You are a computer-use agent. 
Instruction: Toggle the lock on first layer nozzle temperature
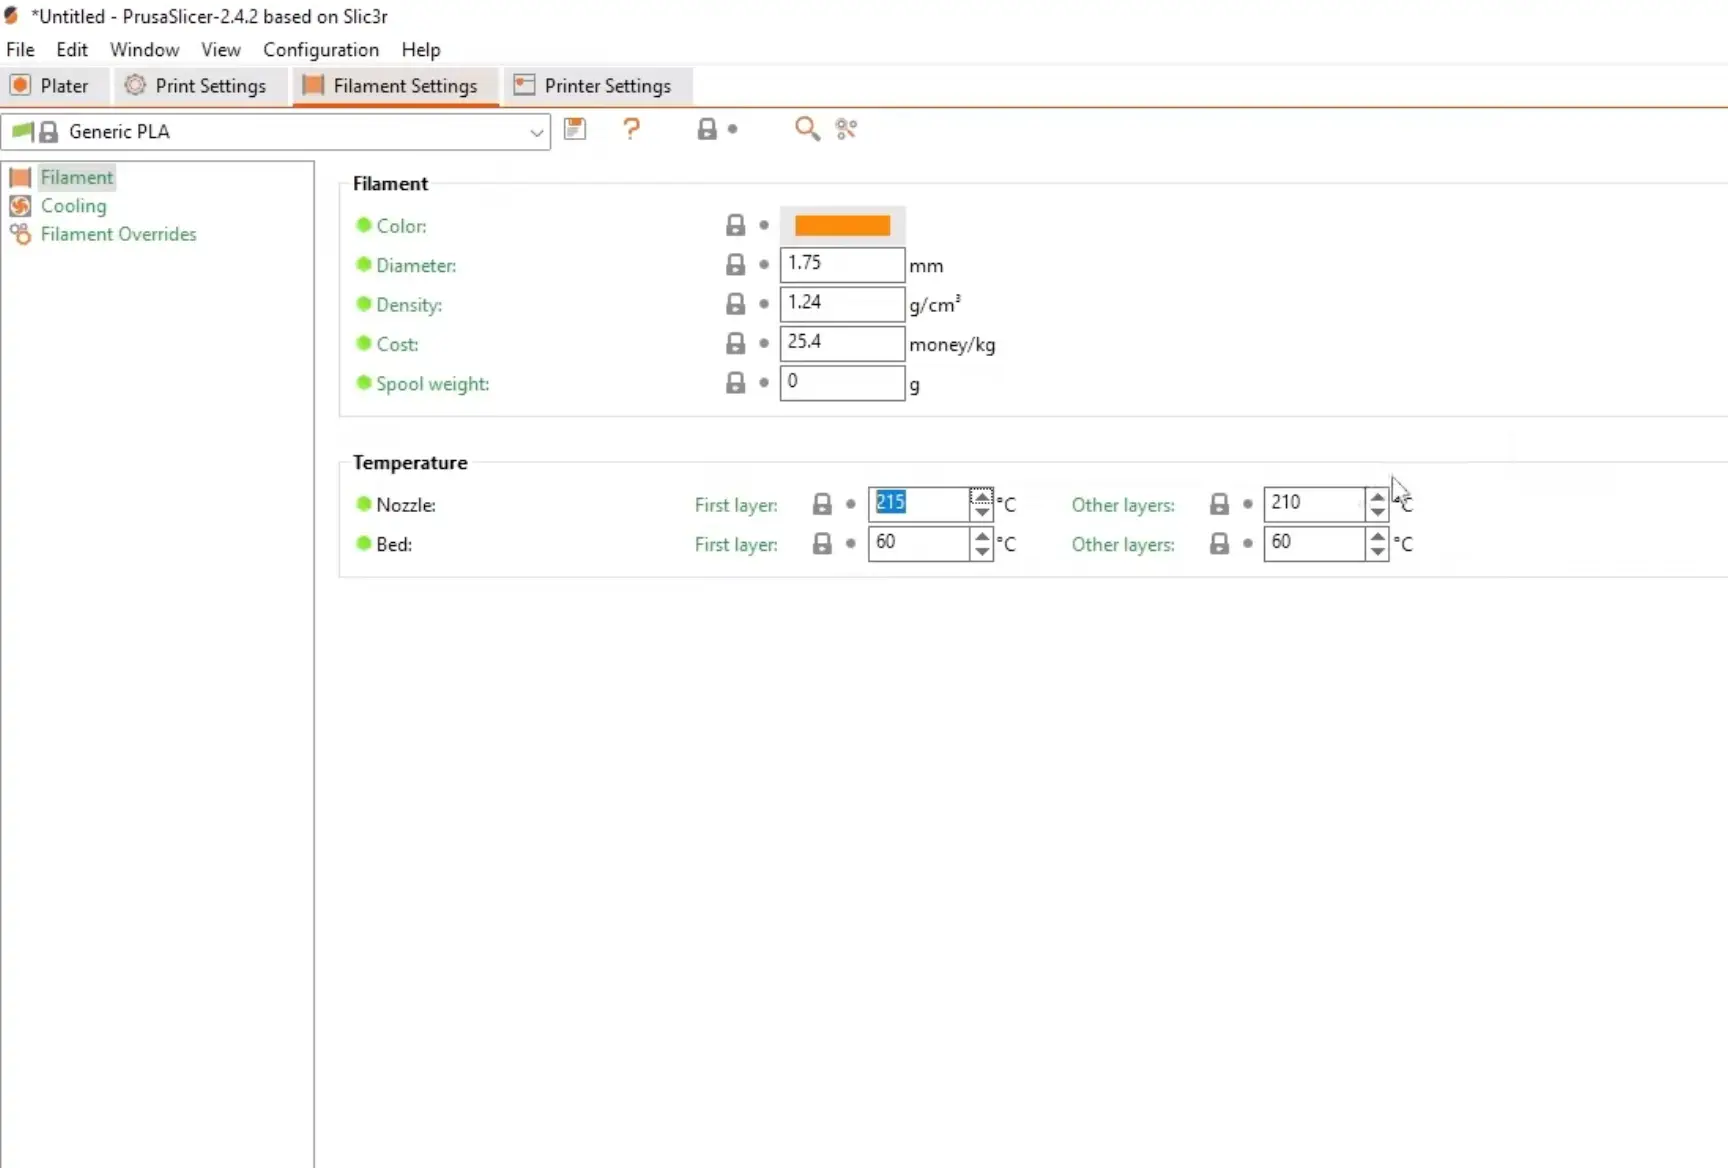point(822,503)
